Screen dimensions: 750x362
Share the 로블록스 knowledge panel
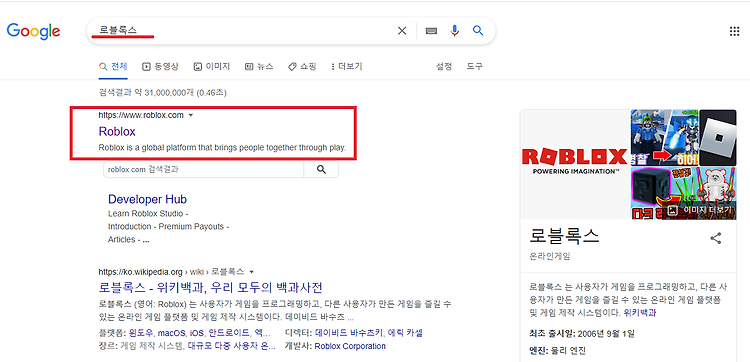716,238
